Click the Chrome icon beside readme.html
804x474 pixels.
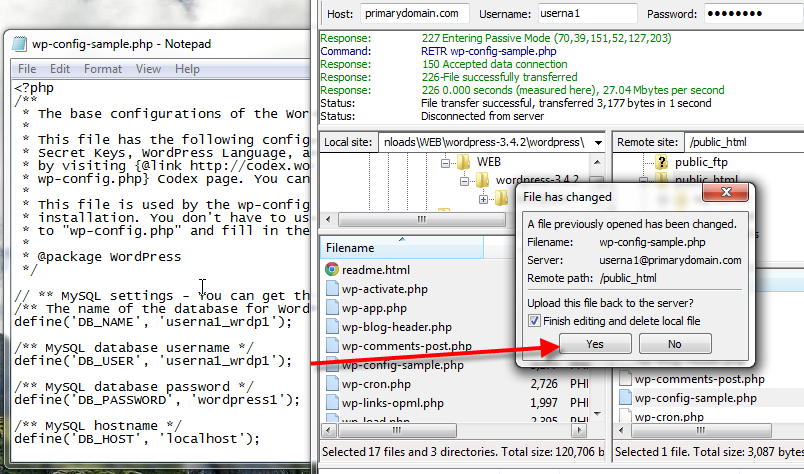[332, 269]
